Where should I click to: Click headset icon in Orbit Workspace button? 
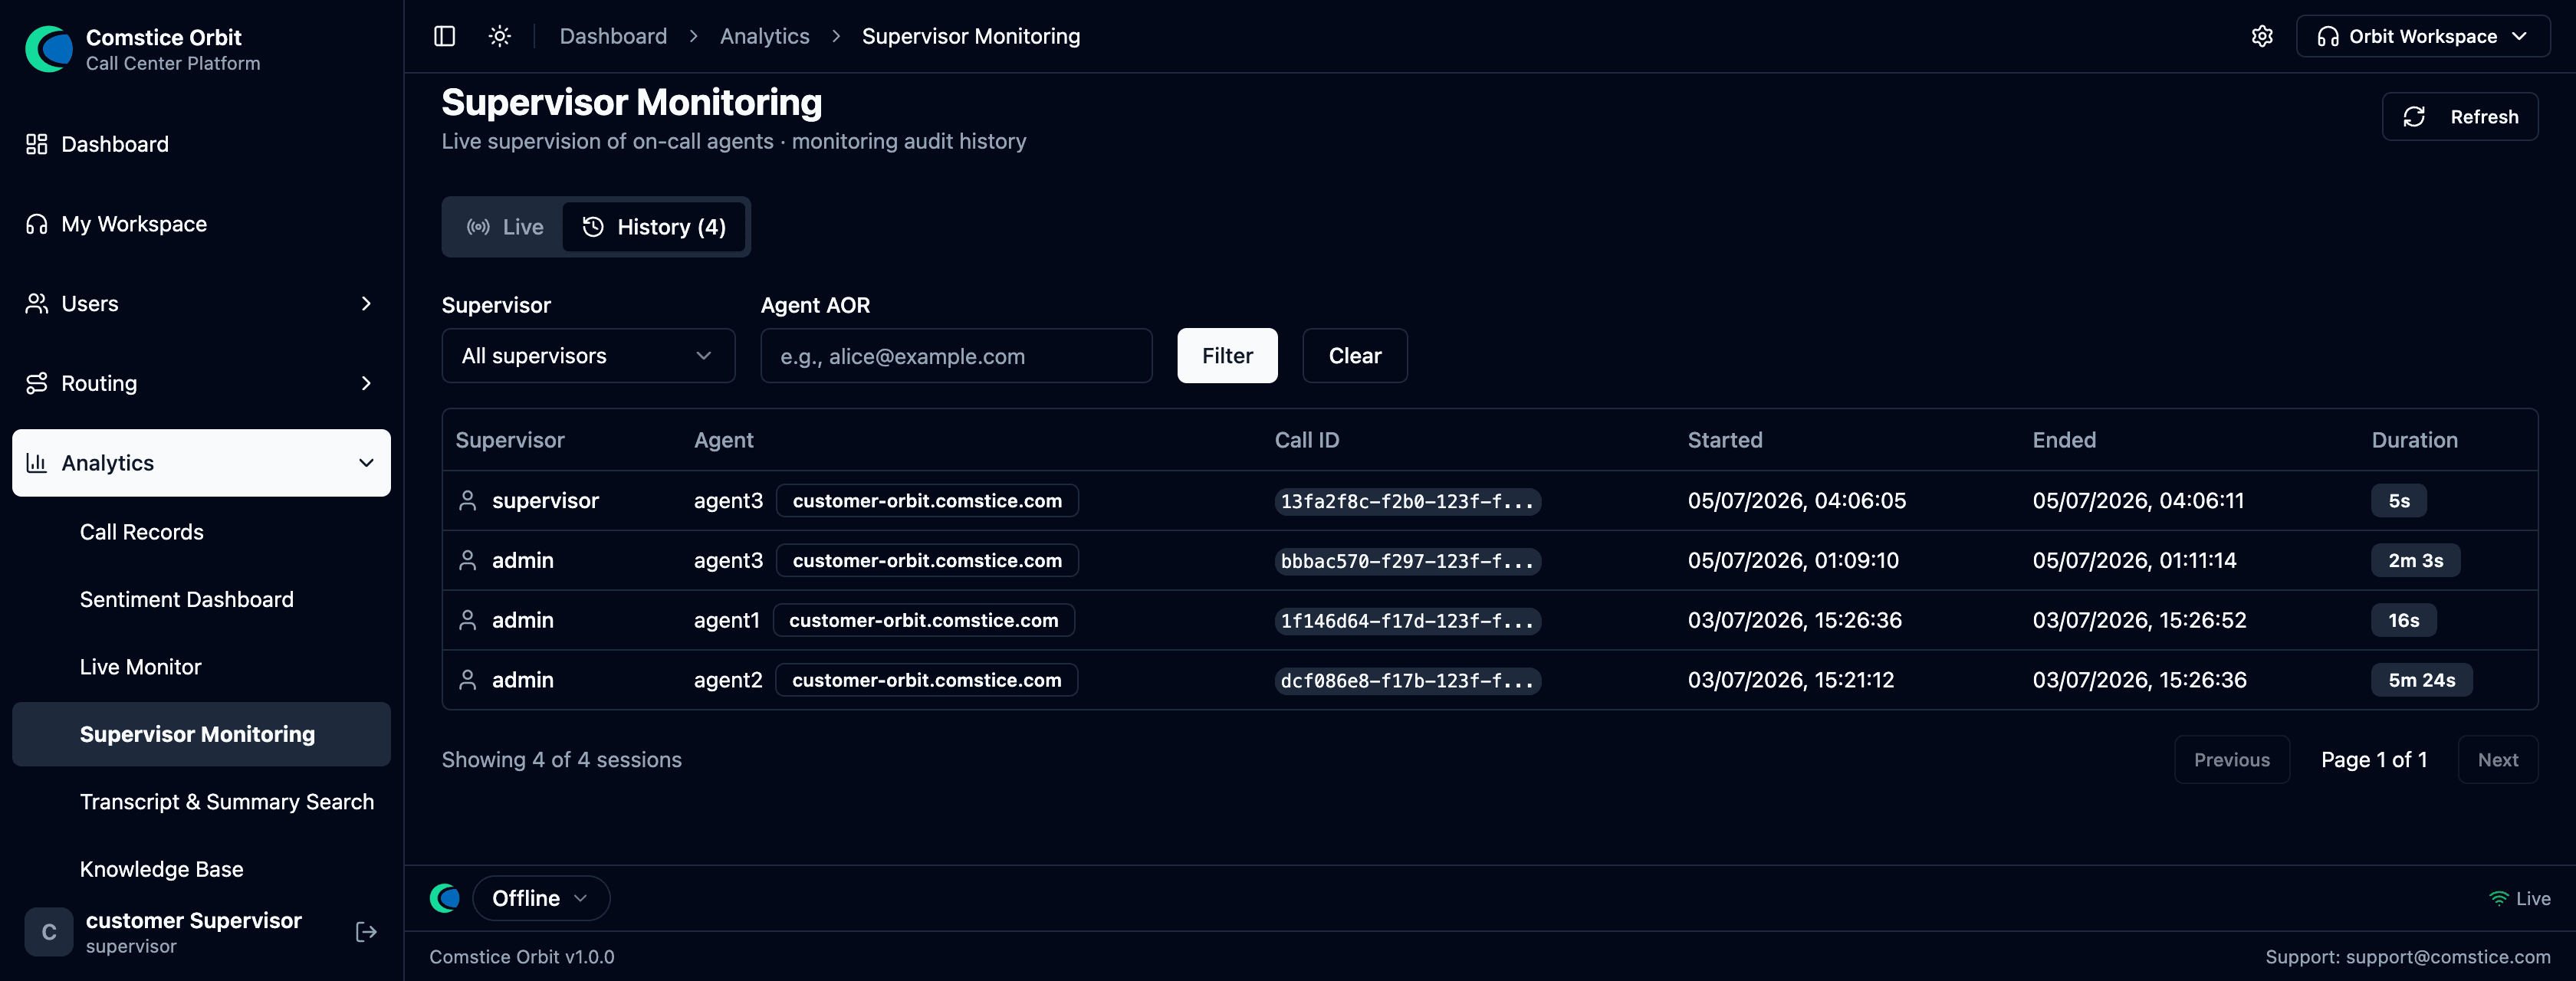pos(2328,36)
